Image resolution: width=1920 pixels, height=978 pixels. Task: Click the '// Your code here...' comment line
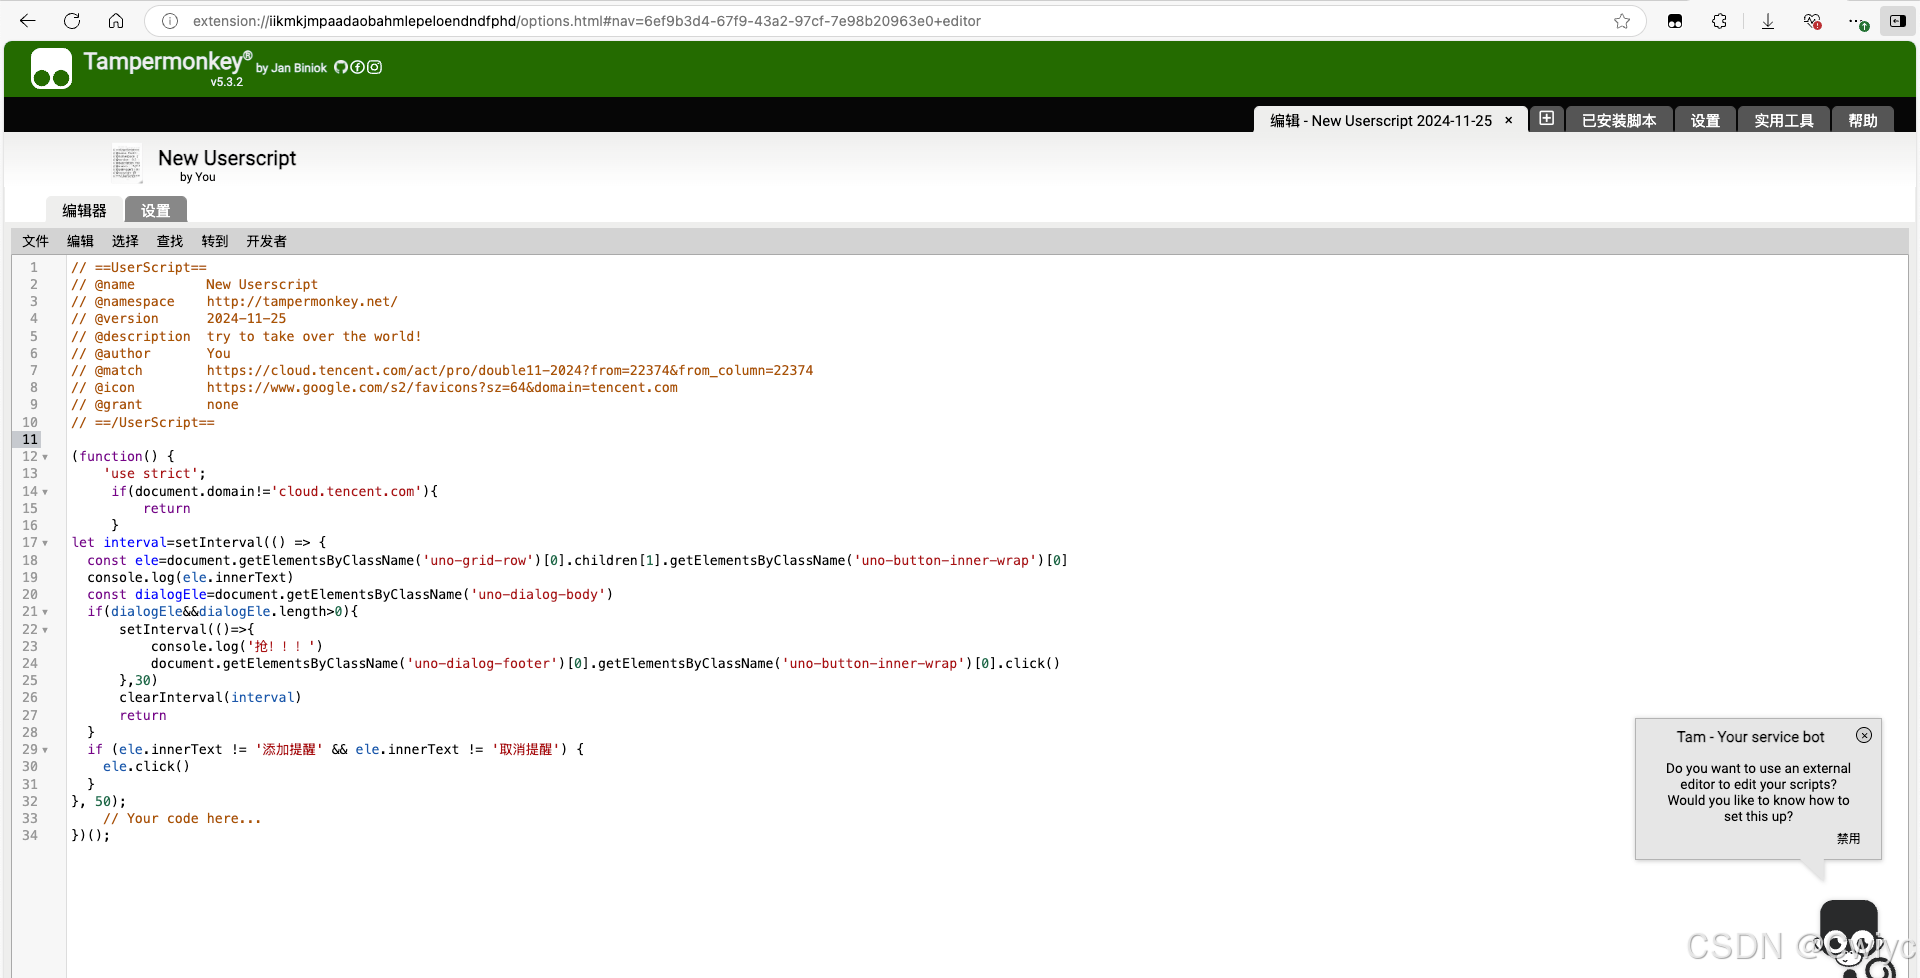click(x=182, y=818)
